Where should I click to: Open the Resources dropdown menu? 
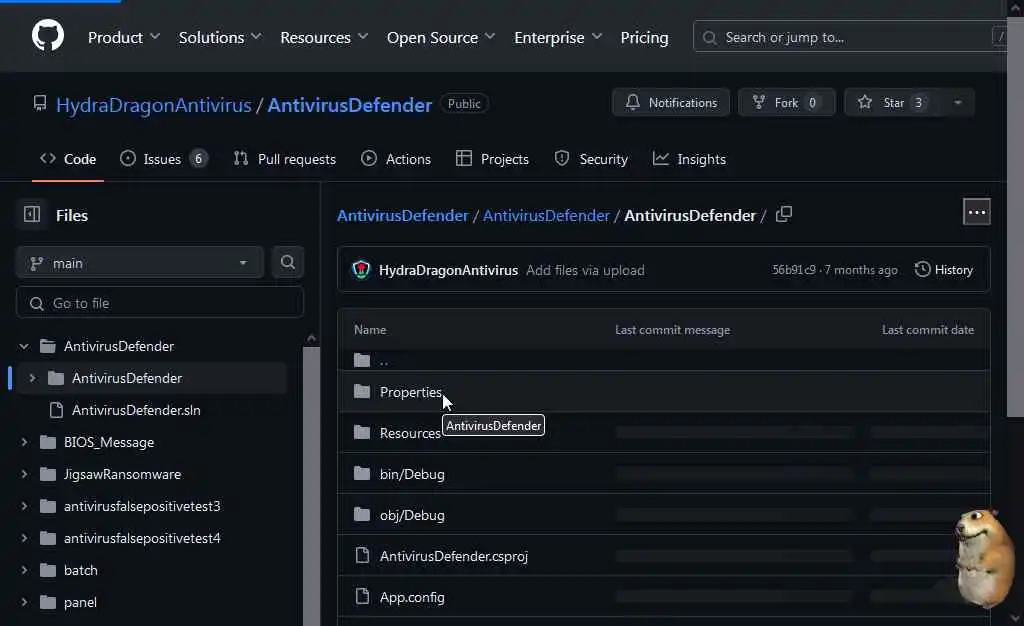pos(325,37)
